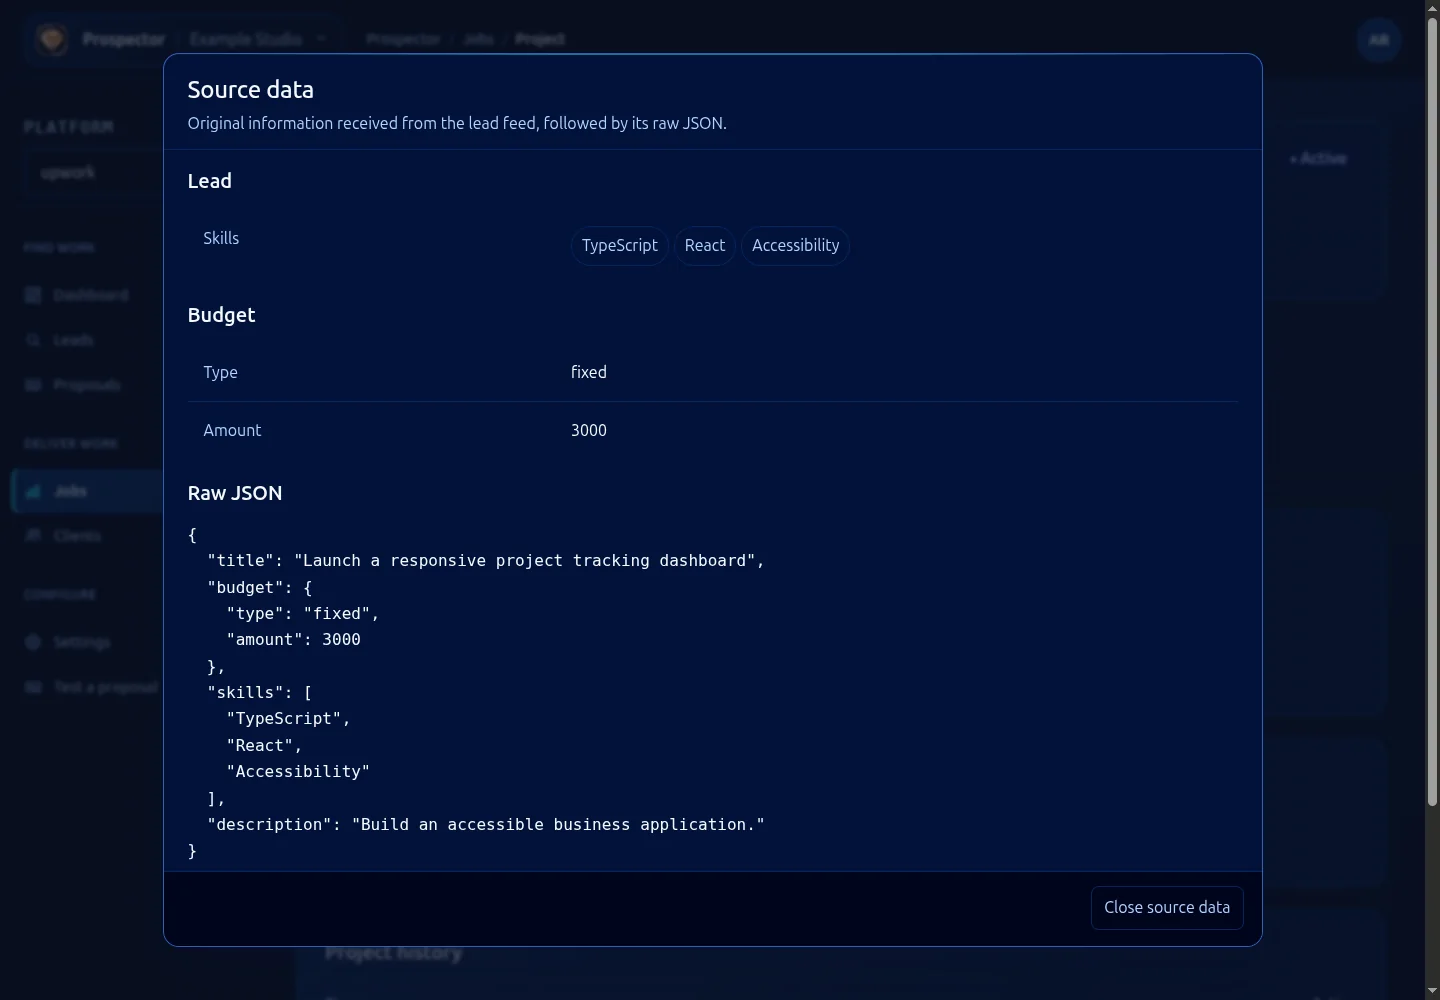Click the "fixed" value in the Budget table
The image size is (1440, 1000).
(x=589, y=372)
